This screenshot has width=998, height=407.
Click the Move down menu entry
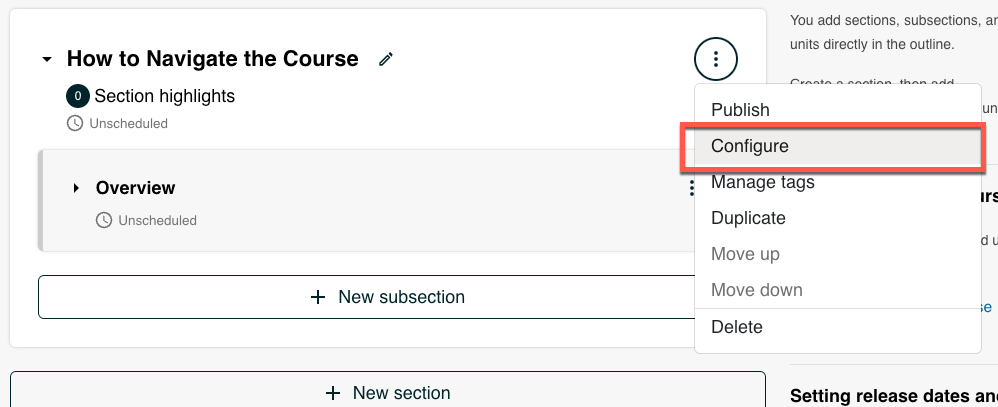(x=756, y=290)
